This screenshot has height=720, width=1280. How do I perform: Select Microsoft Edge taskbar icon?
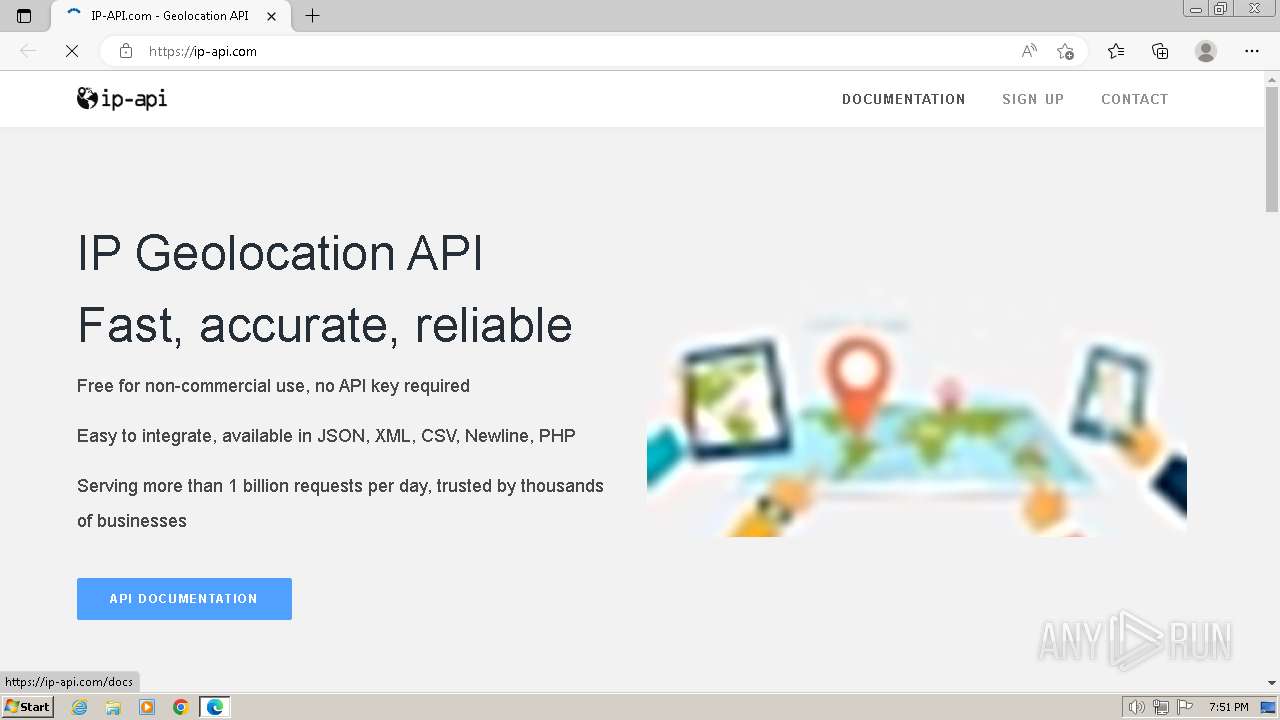(215, 707)
